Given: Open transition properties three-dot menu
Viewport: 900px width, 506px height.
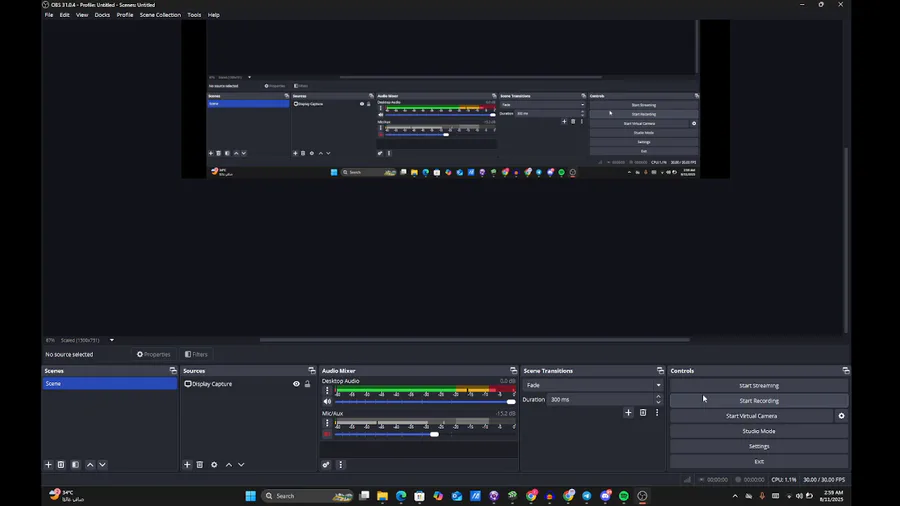Looking at the screenshot, I should coord(657,412).
